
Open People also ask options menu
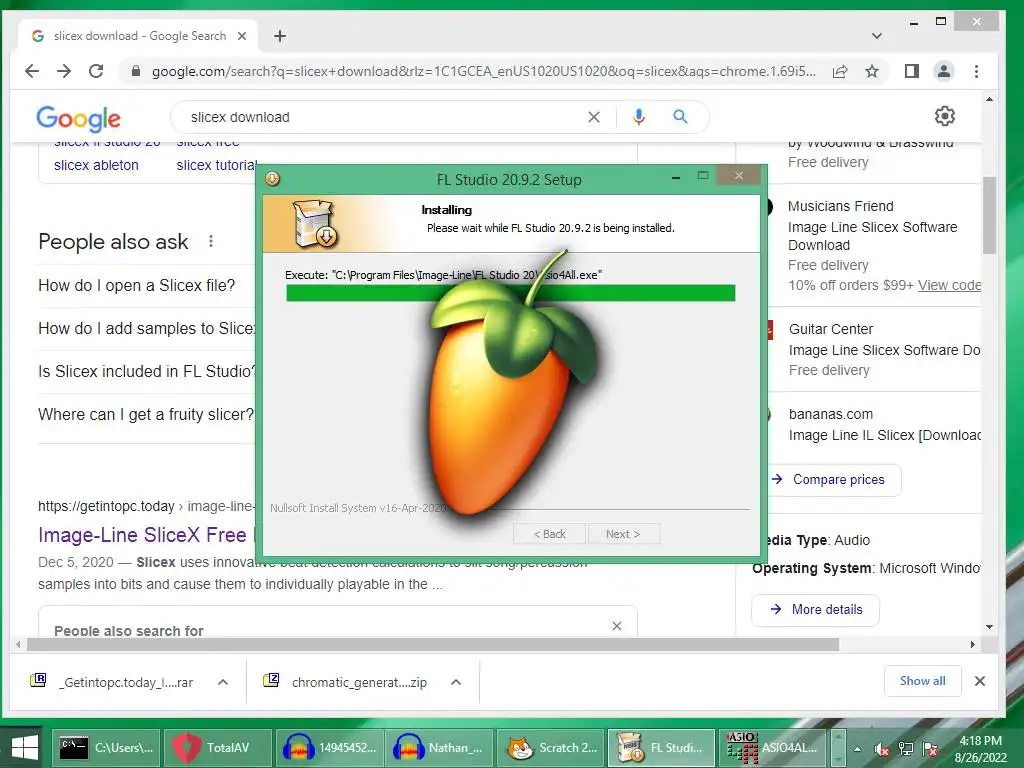[211, 241]
